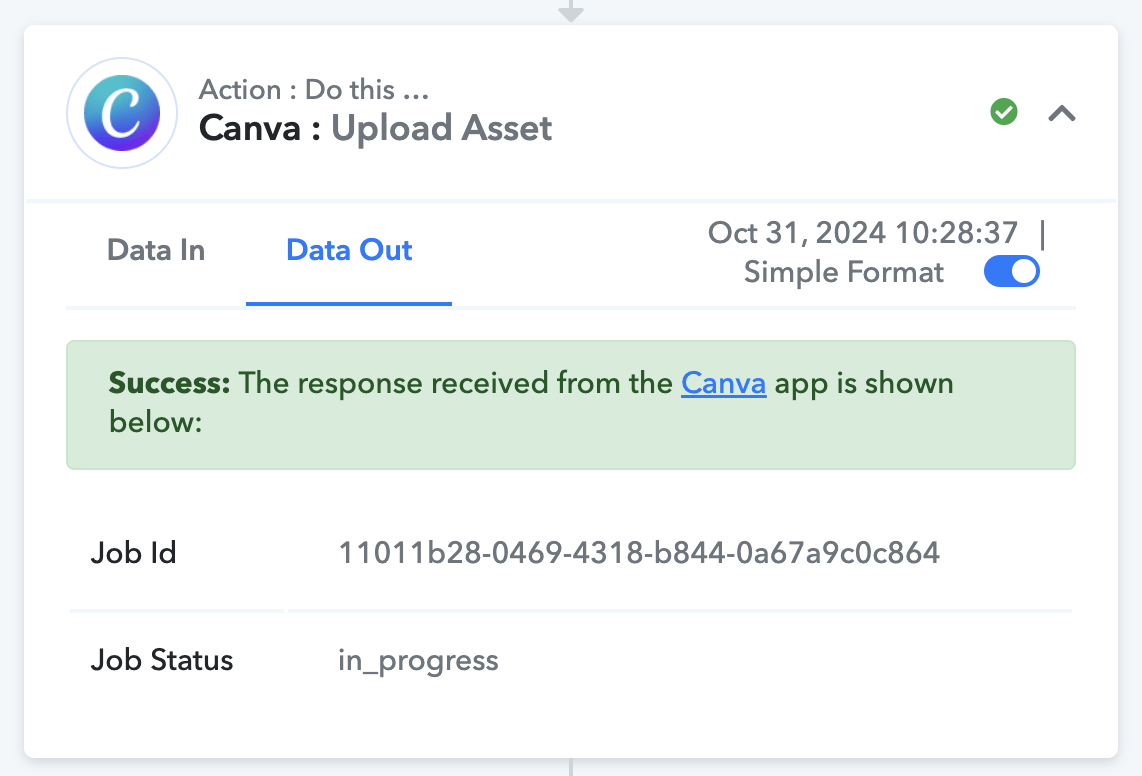
Task: Click the vertical separator after timestamp
Action: pos(1043,235)
